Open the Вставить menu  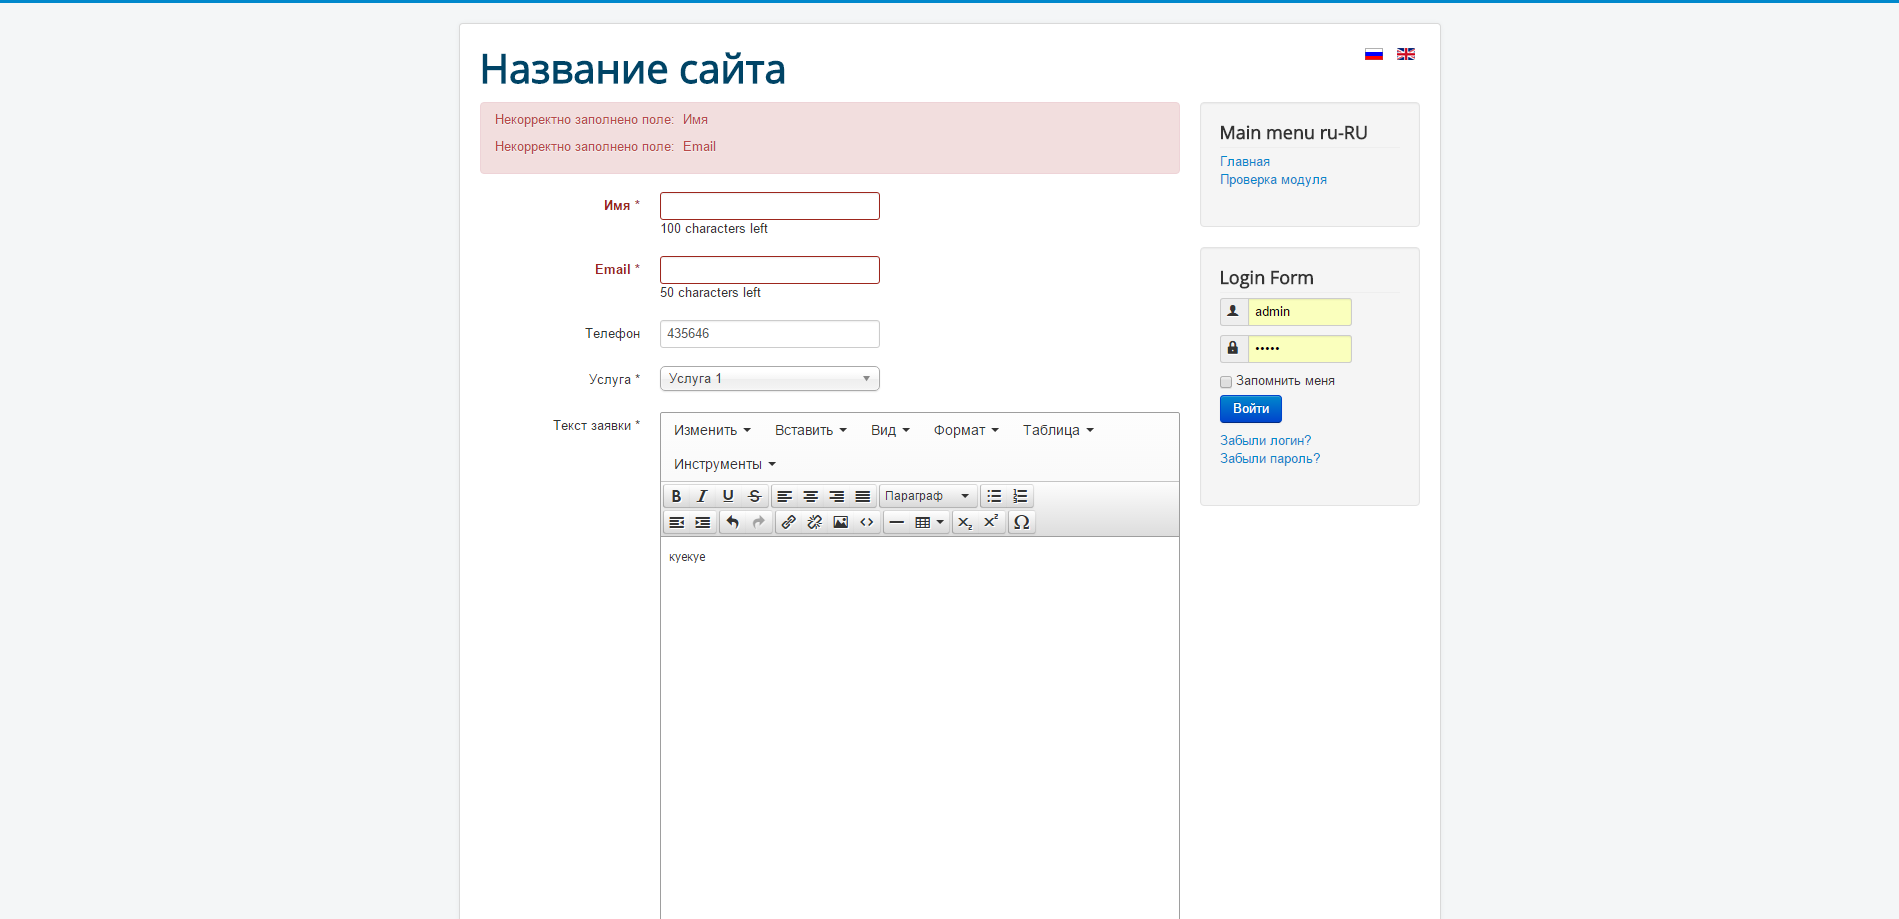[810, 430]
